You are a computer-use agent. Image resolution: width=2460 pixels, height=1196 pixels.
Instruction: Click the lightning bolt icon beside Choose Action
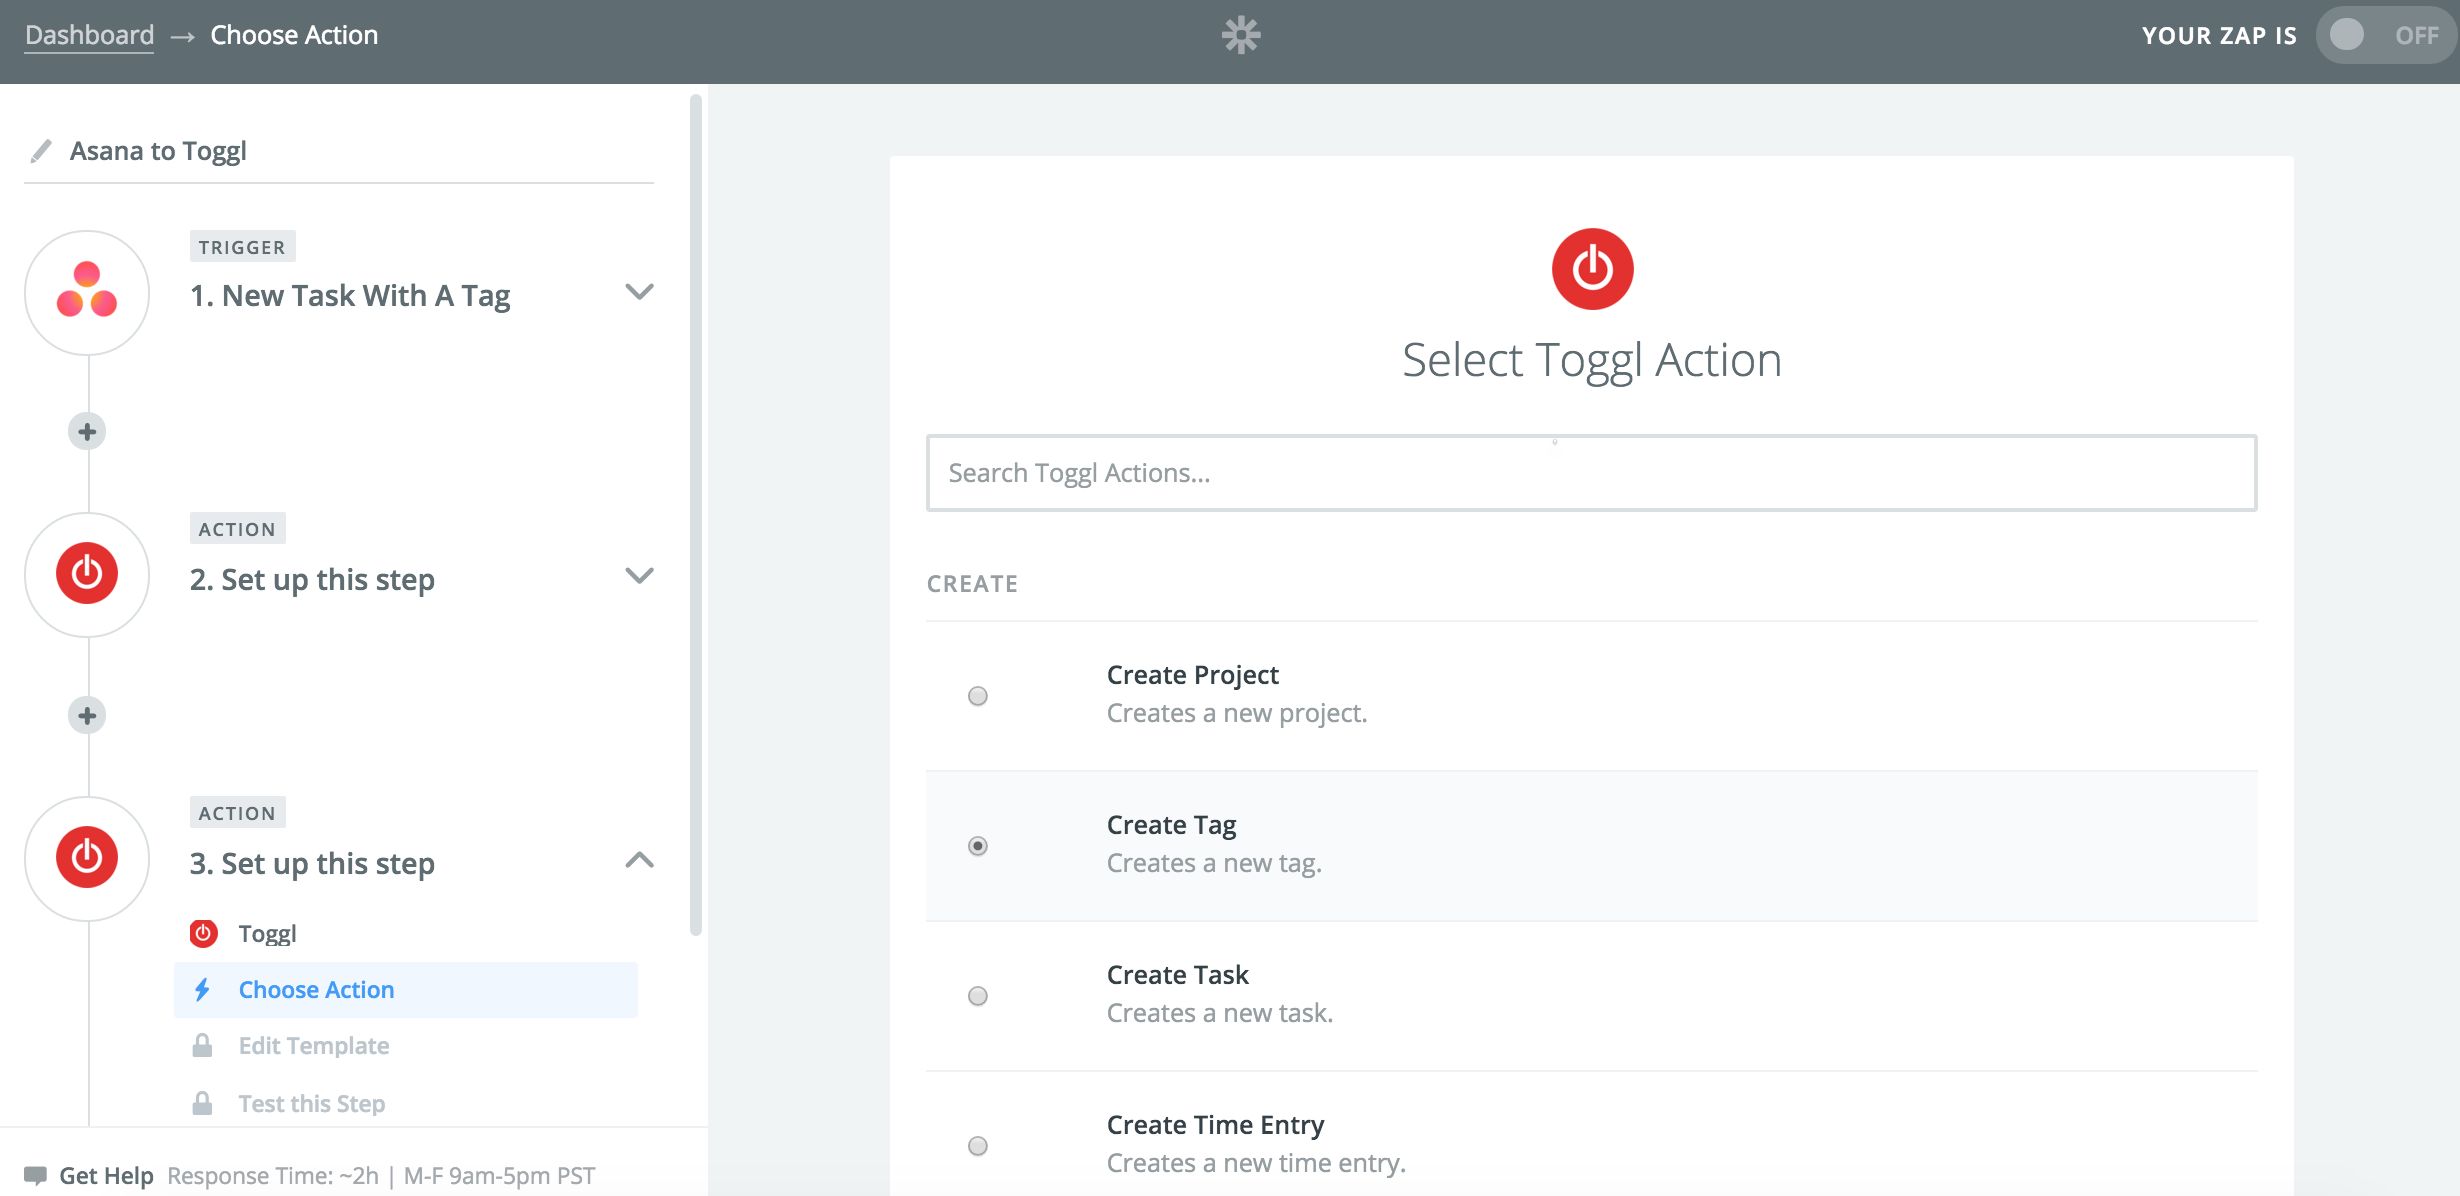202,990
